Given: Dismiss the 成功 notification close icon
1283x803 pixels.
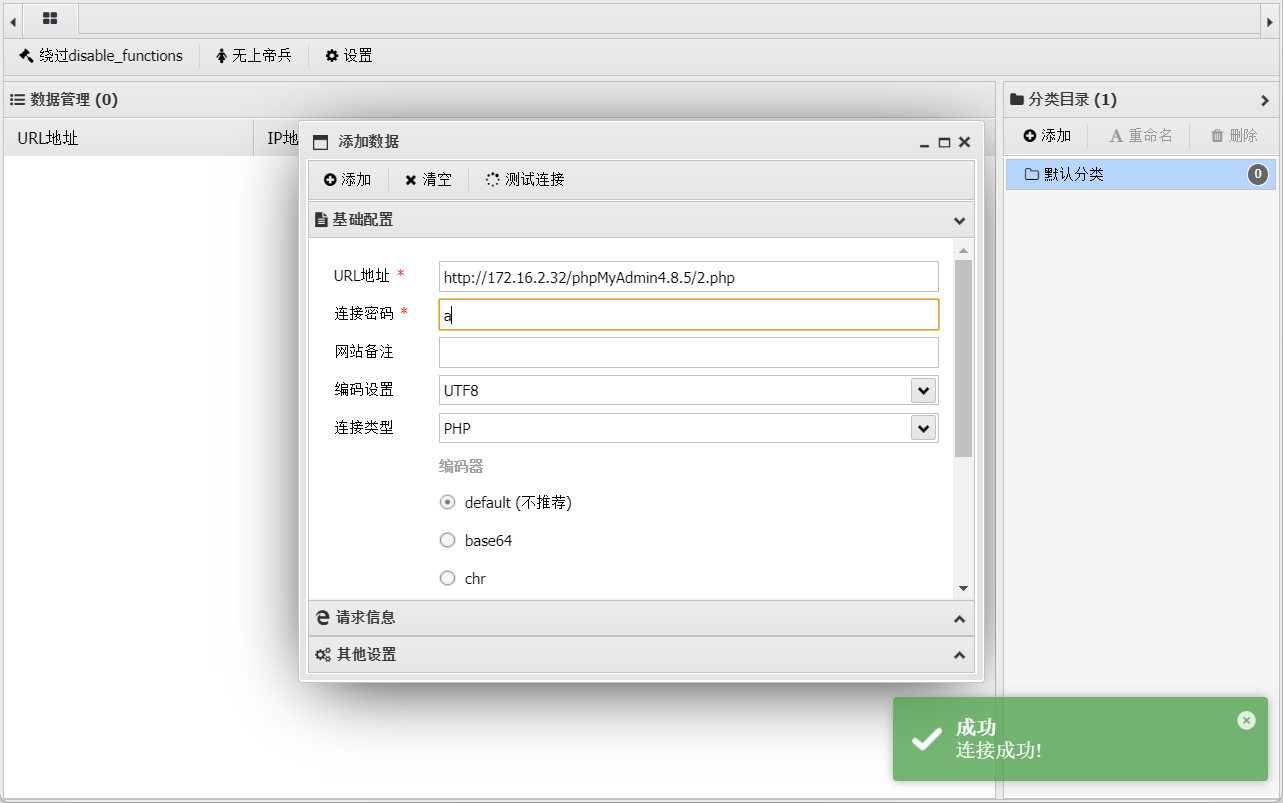Looking at the screenshot, I should click(1246, 720).
